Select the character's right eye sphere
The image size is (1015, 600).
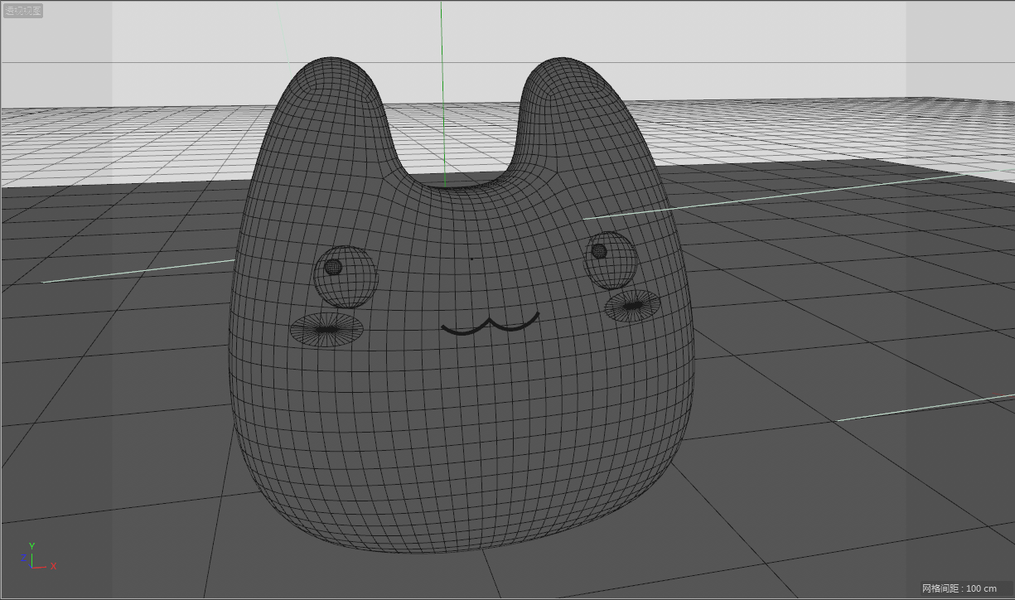point(611,260)
